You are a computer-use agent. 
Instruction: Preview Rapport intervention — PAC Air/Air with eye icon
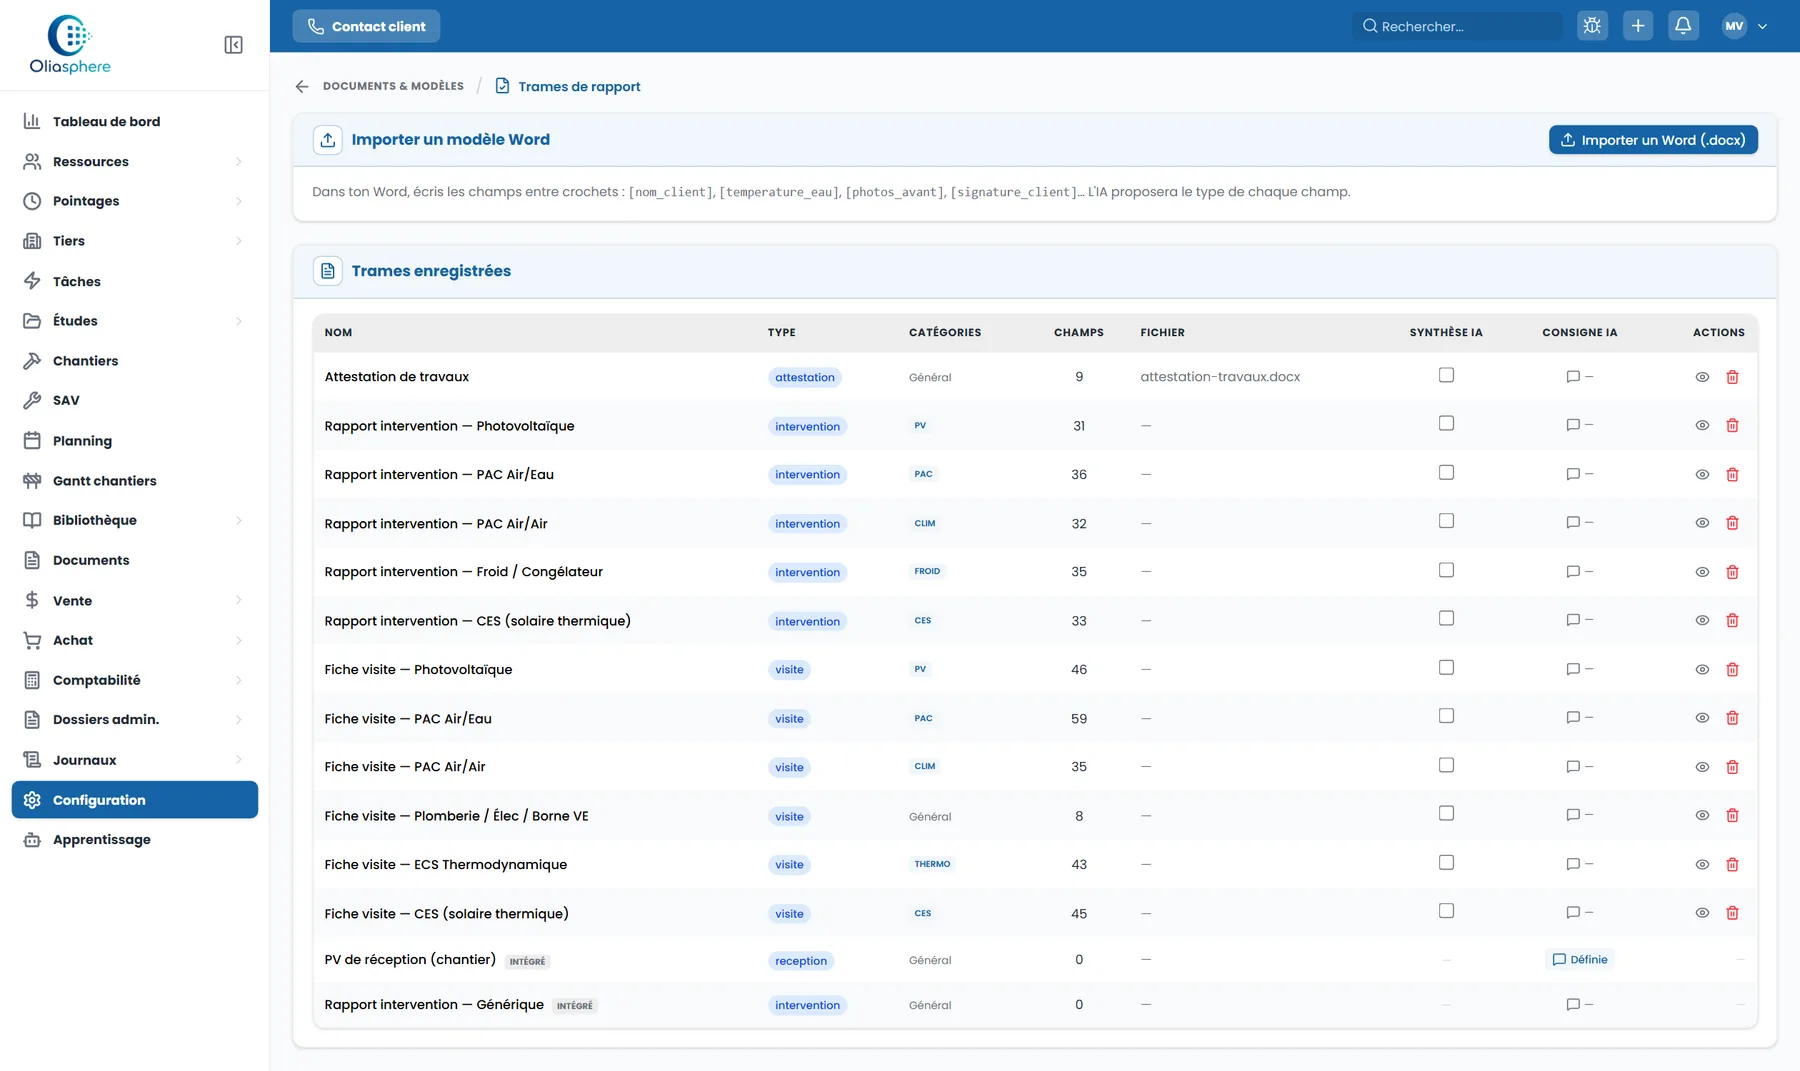point(1702,523)
